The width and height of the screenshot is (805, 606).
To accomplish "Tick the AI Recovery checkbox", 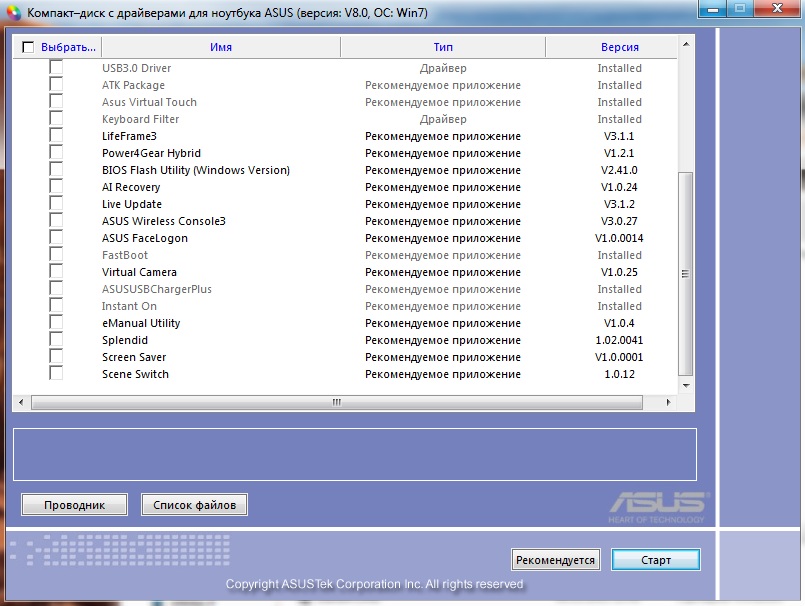I will pos(56,187).
